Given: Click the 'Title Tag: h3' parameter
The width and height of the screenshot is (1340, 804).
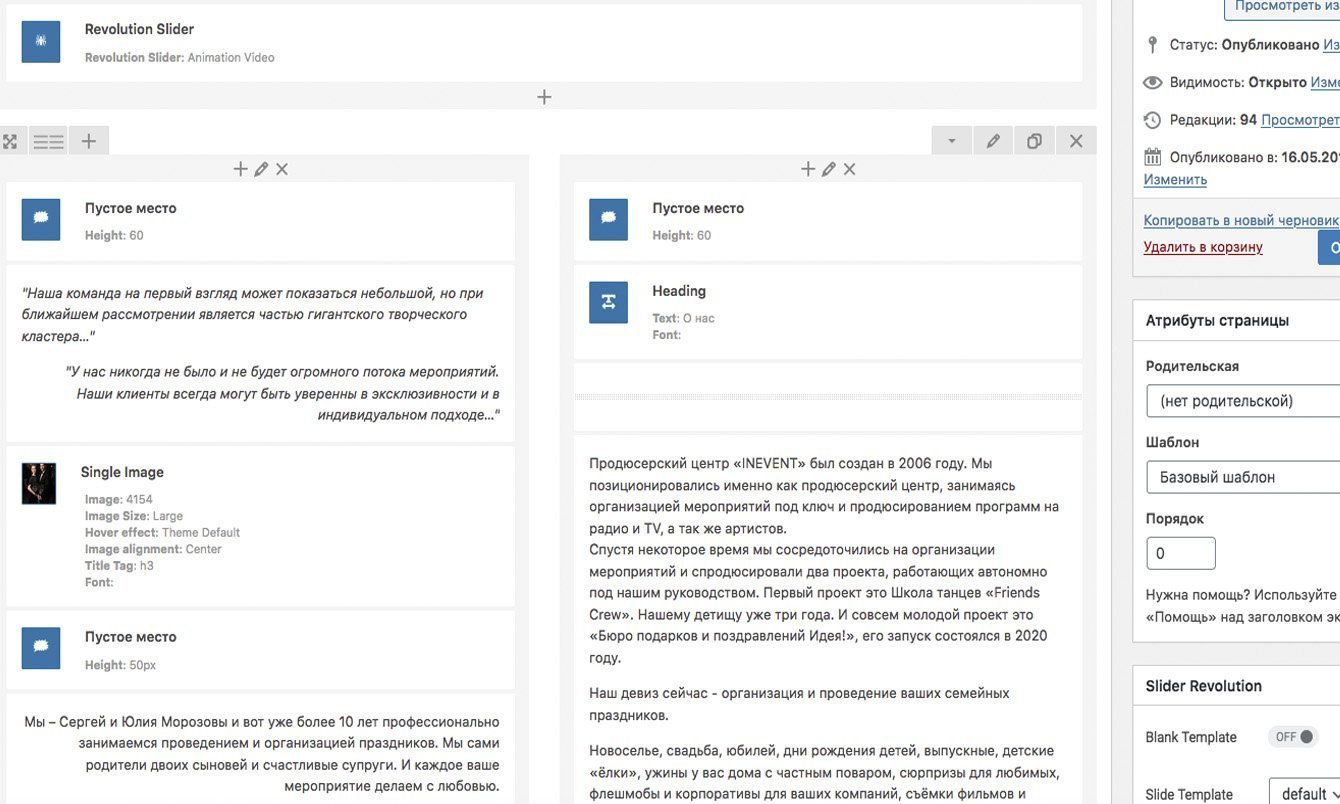Looking at the screenshot, I should click(119, 565).
